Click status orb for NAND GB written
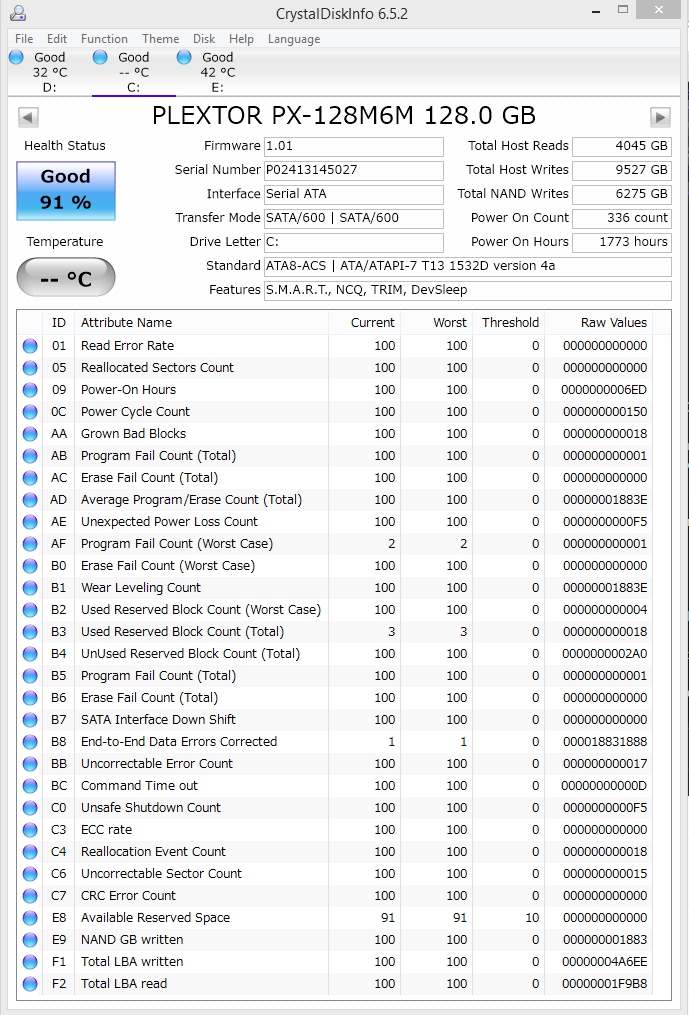The width and height of the screenshot is (689, 1015). [30, 940]
